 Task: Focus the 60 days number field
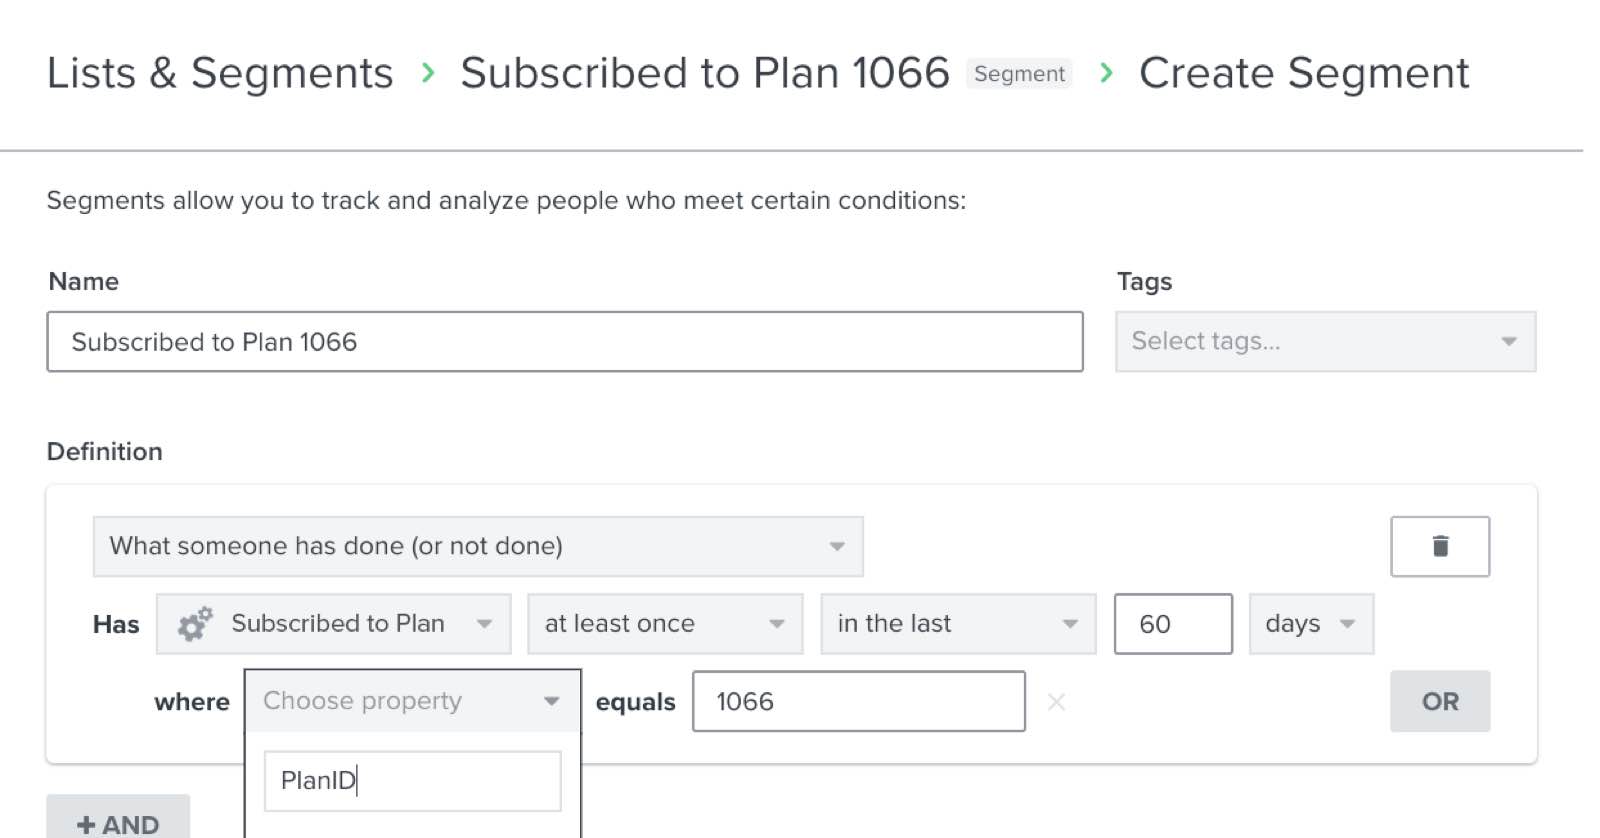point(1172,624)
